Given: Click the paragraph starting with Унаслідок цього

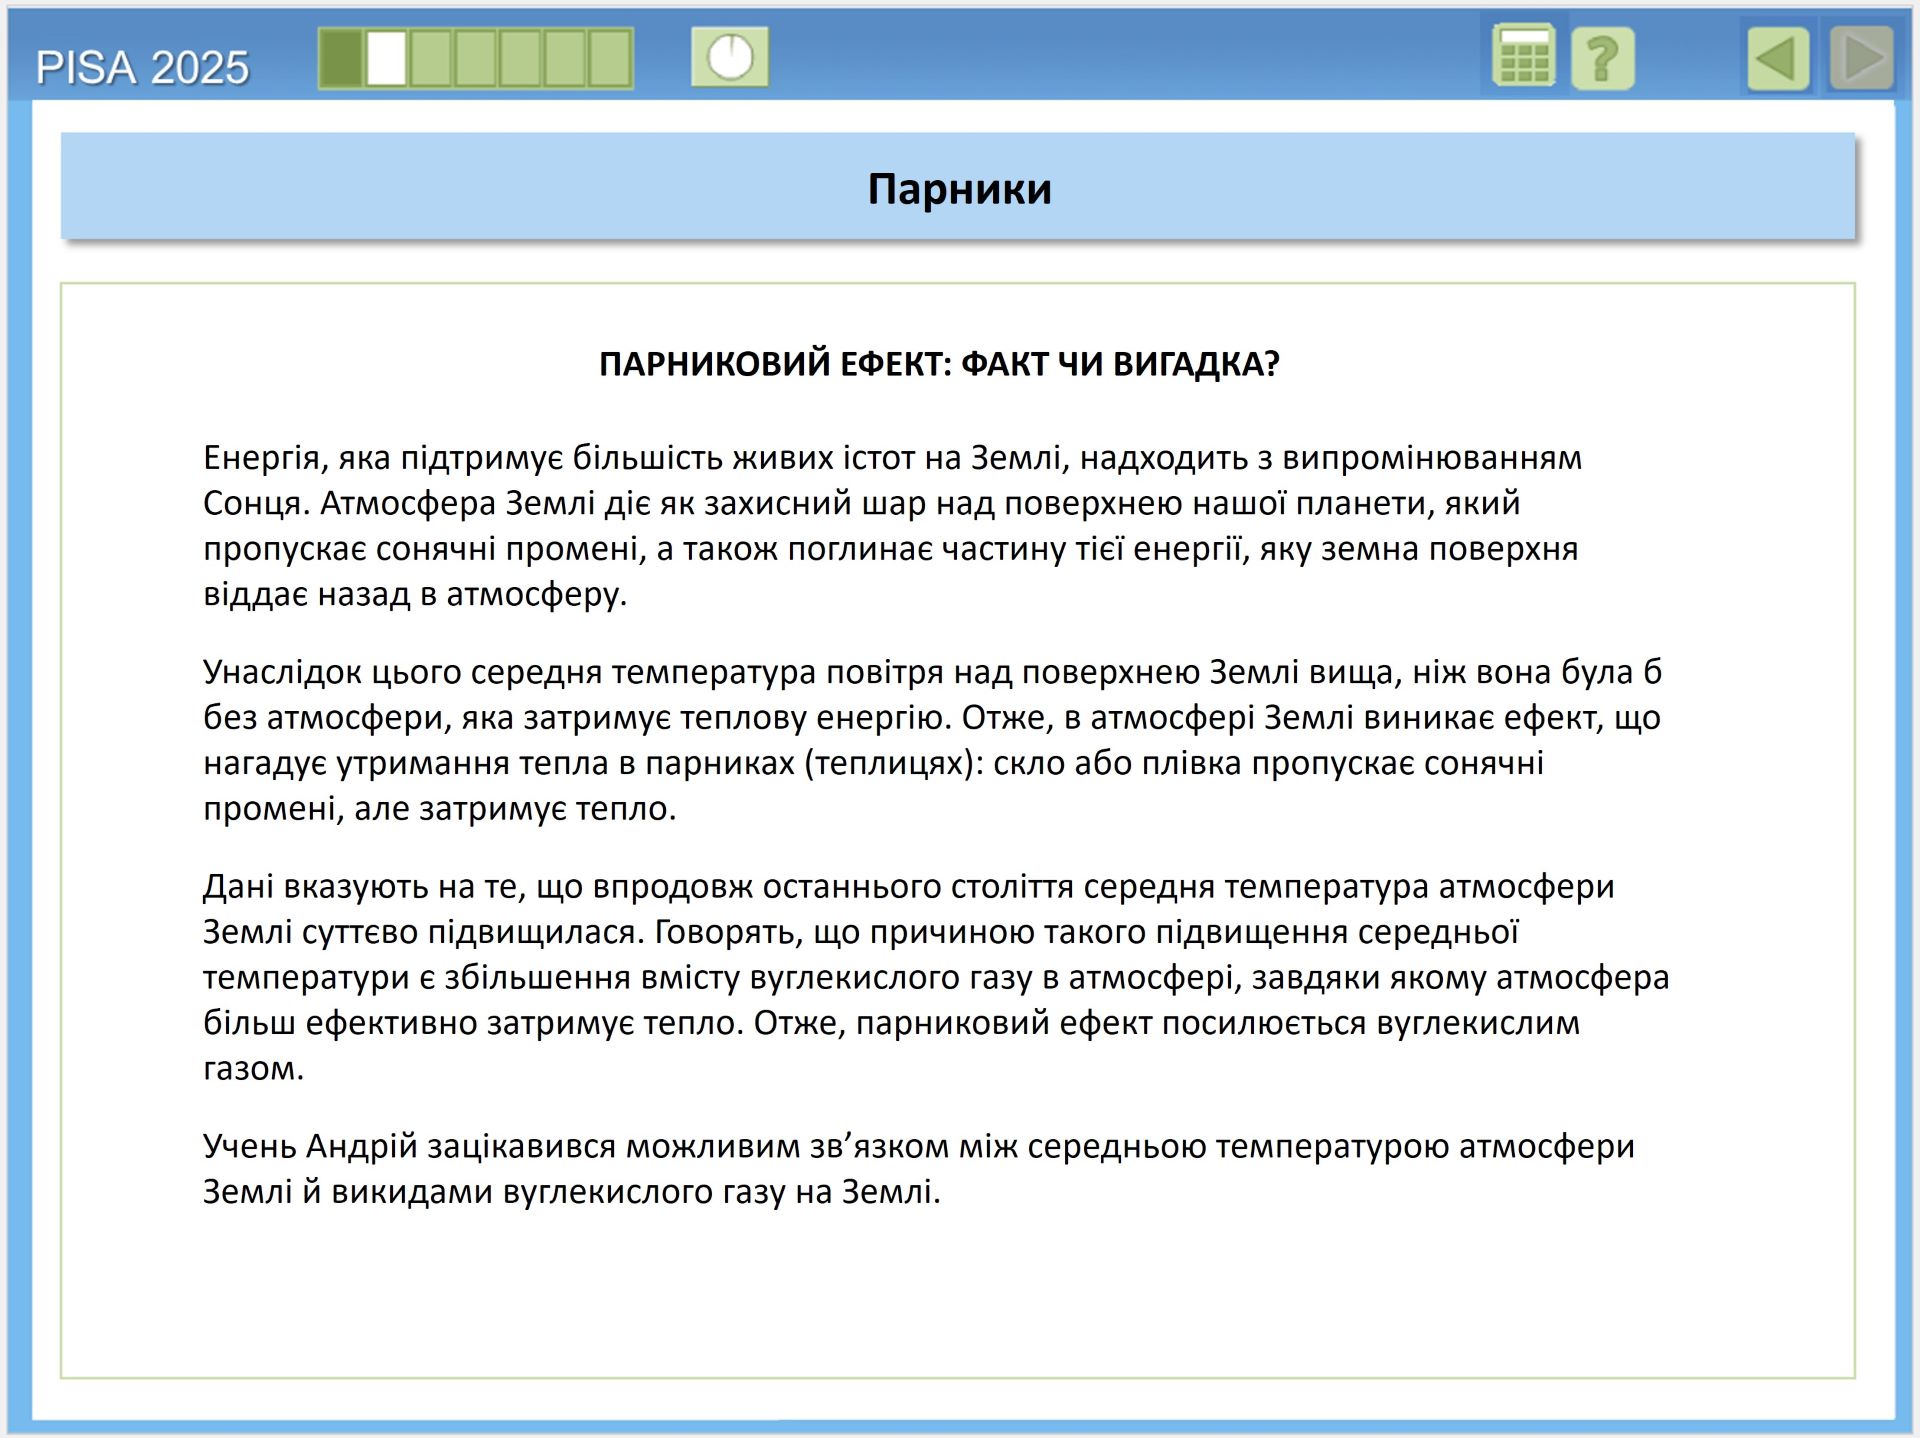Looking at the screenshot, I should click(x=930, y=740).
